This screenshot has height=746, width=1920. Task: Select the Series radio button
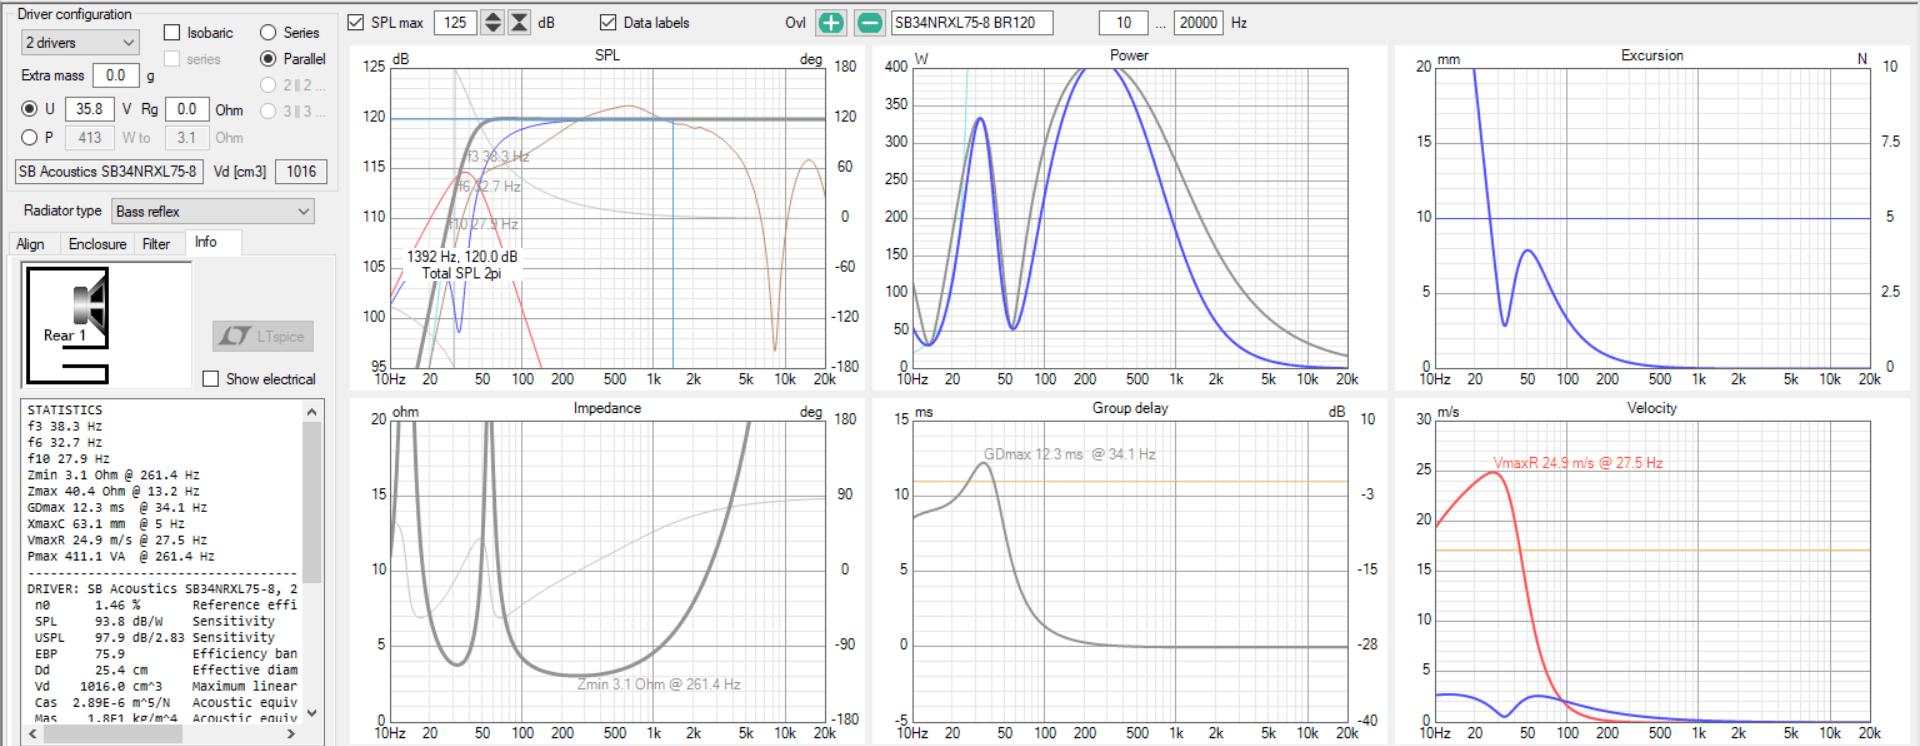[268, 33]
